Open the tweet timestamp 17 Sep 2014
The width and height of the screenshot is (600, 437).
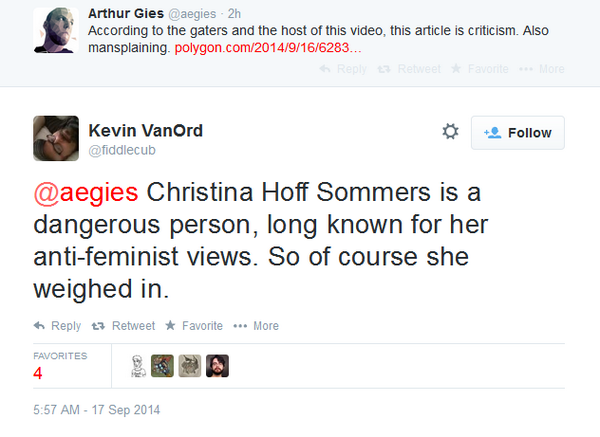click(x=97, y=410)
